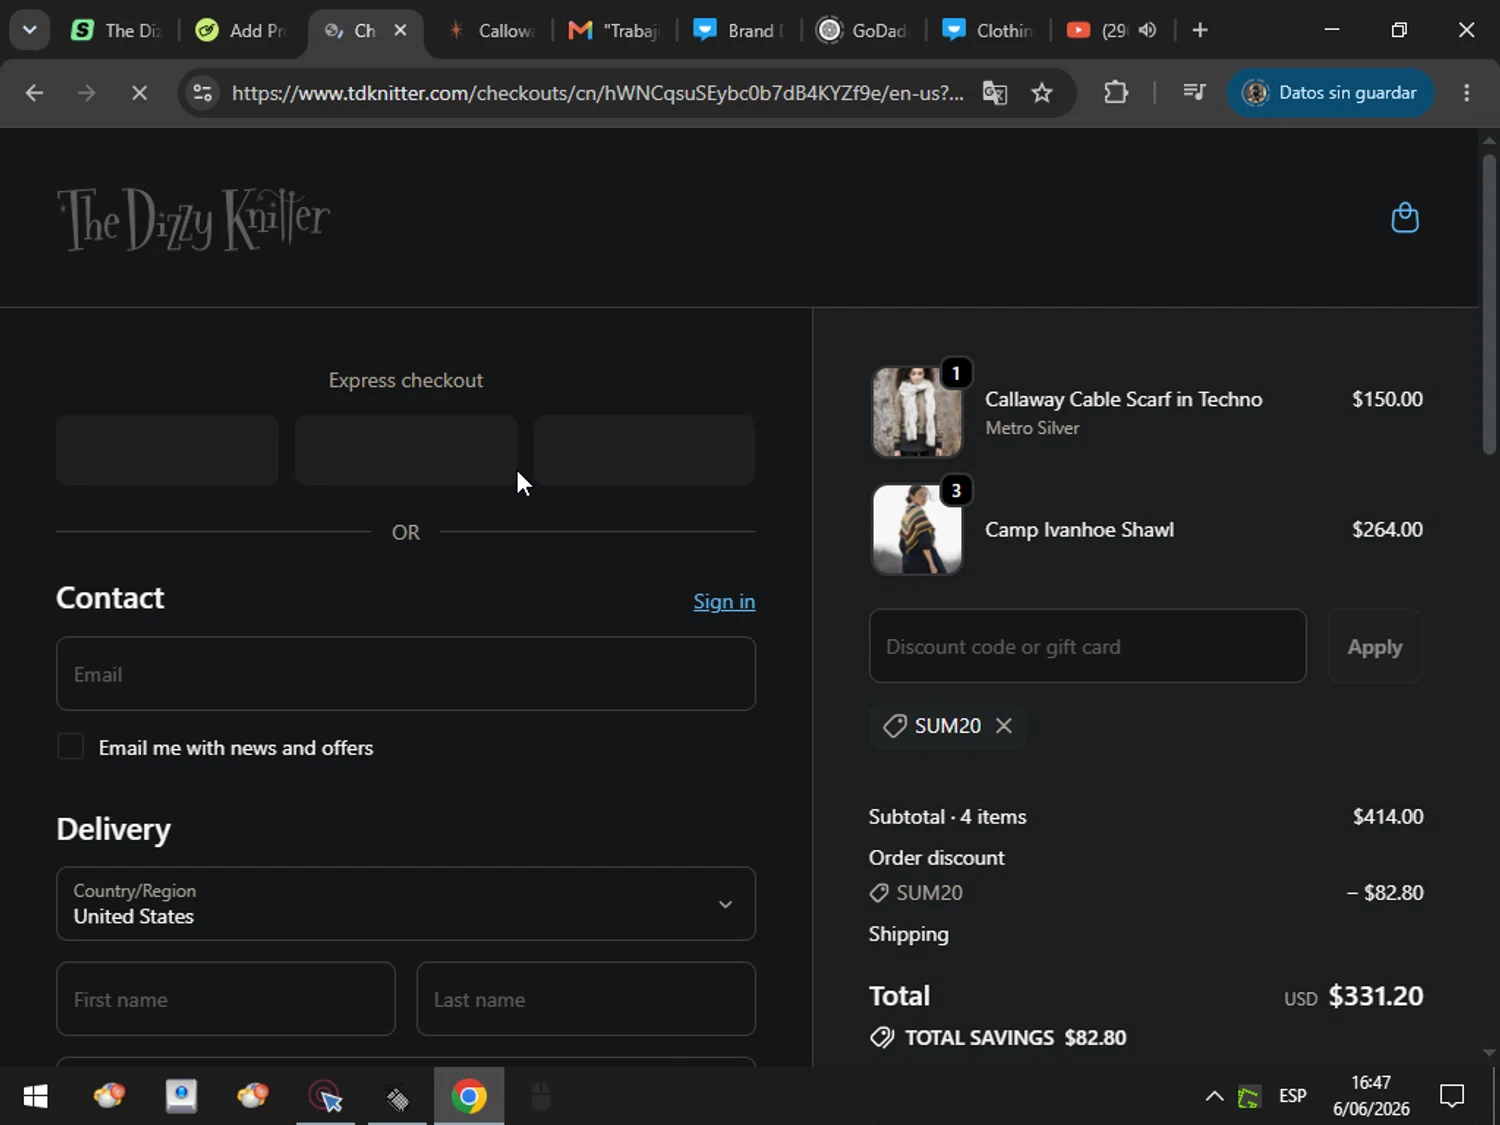Switch to Brand tab
Image resolution: width=1500 pixels, height=1125 pixels.
pos(740,30)
